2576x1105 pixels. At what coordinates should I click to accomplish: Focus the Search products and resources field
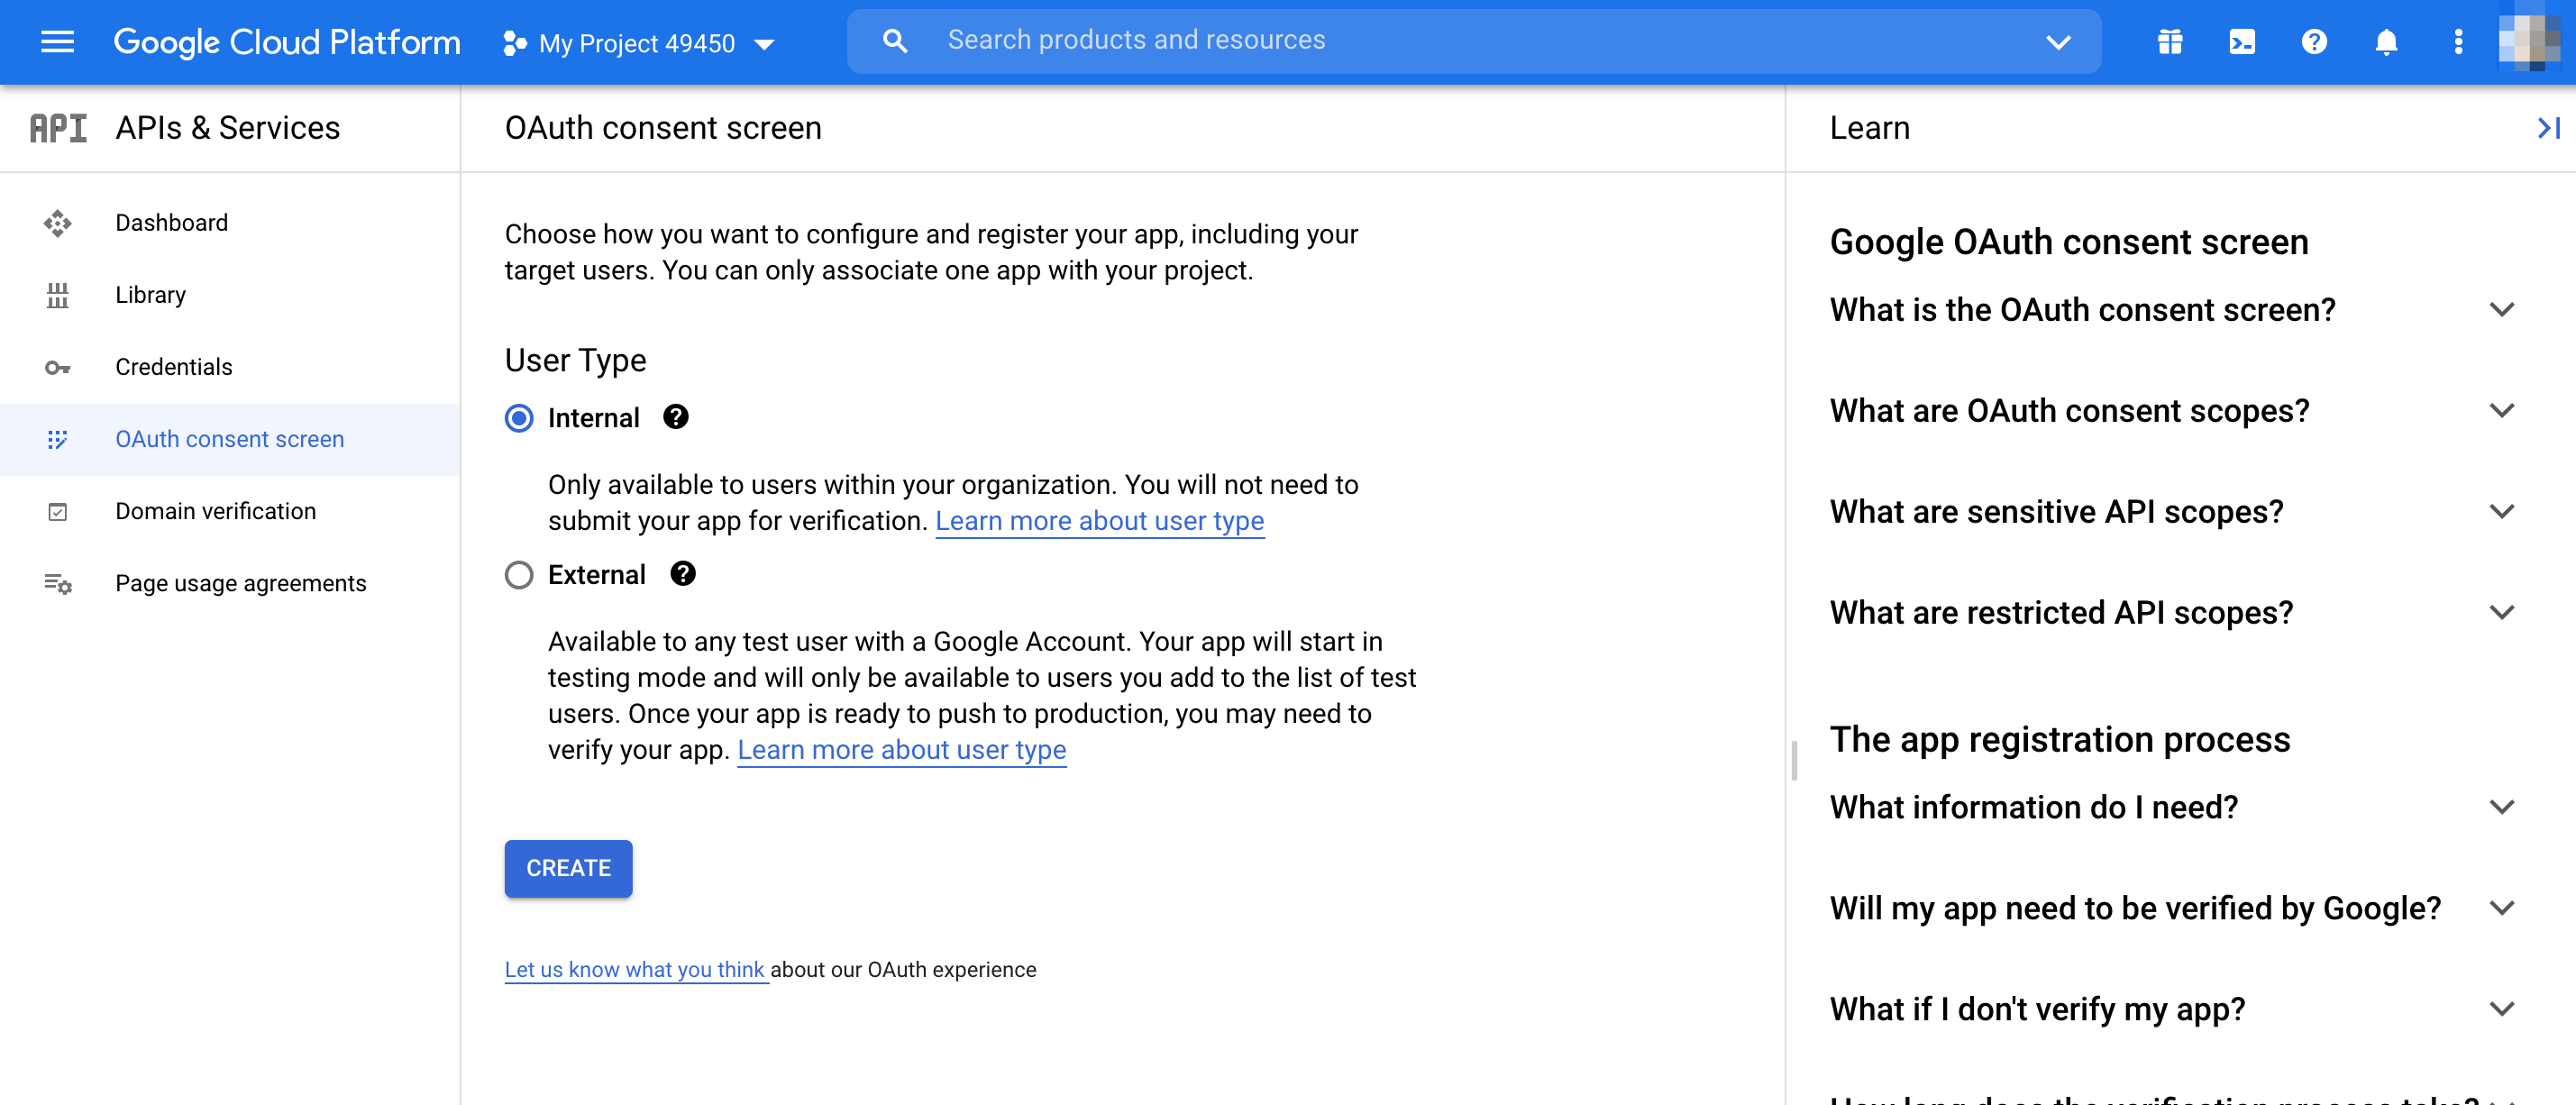[1473, 41]
